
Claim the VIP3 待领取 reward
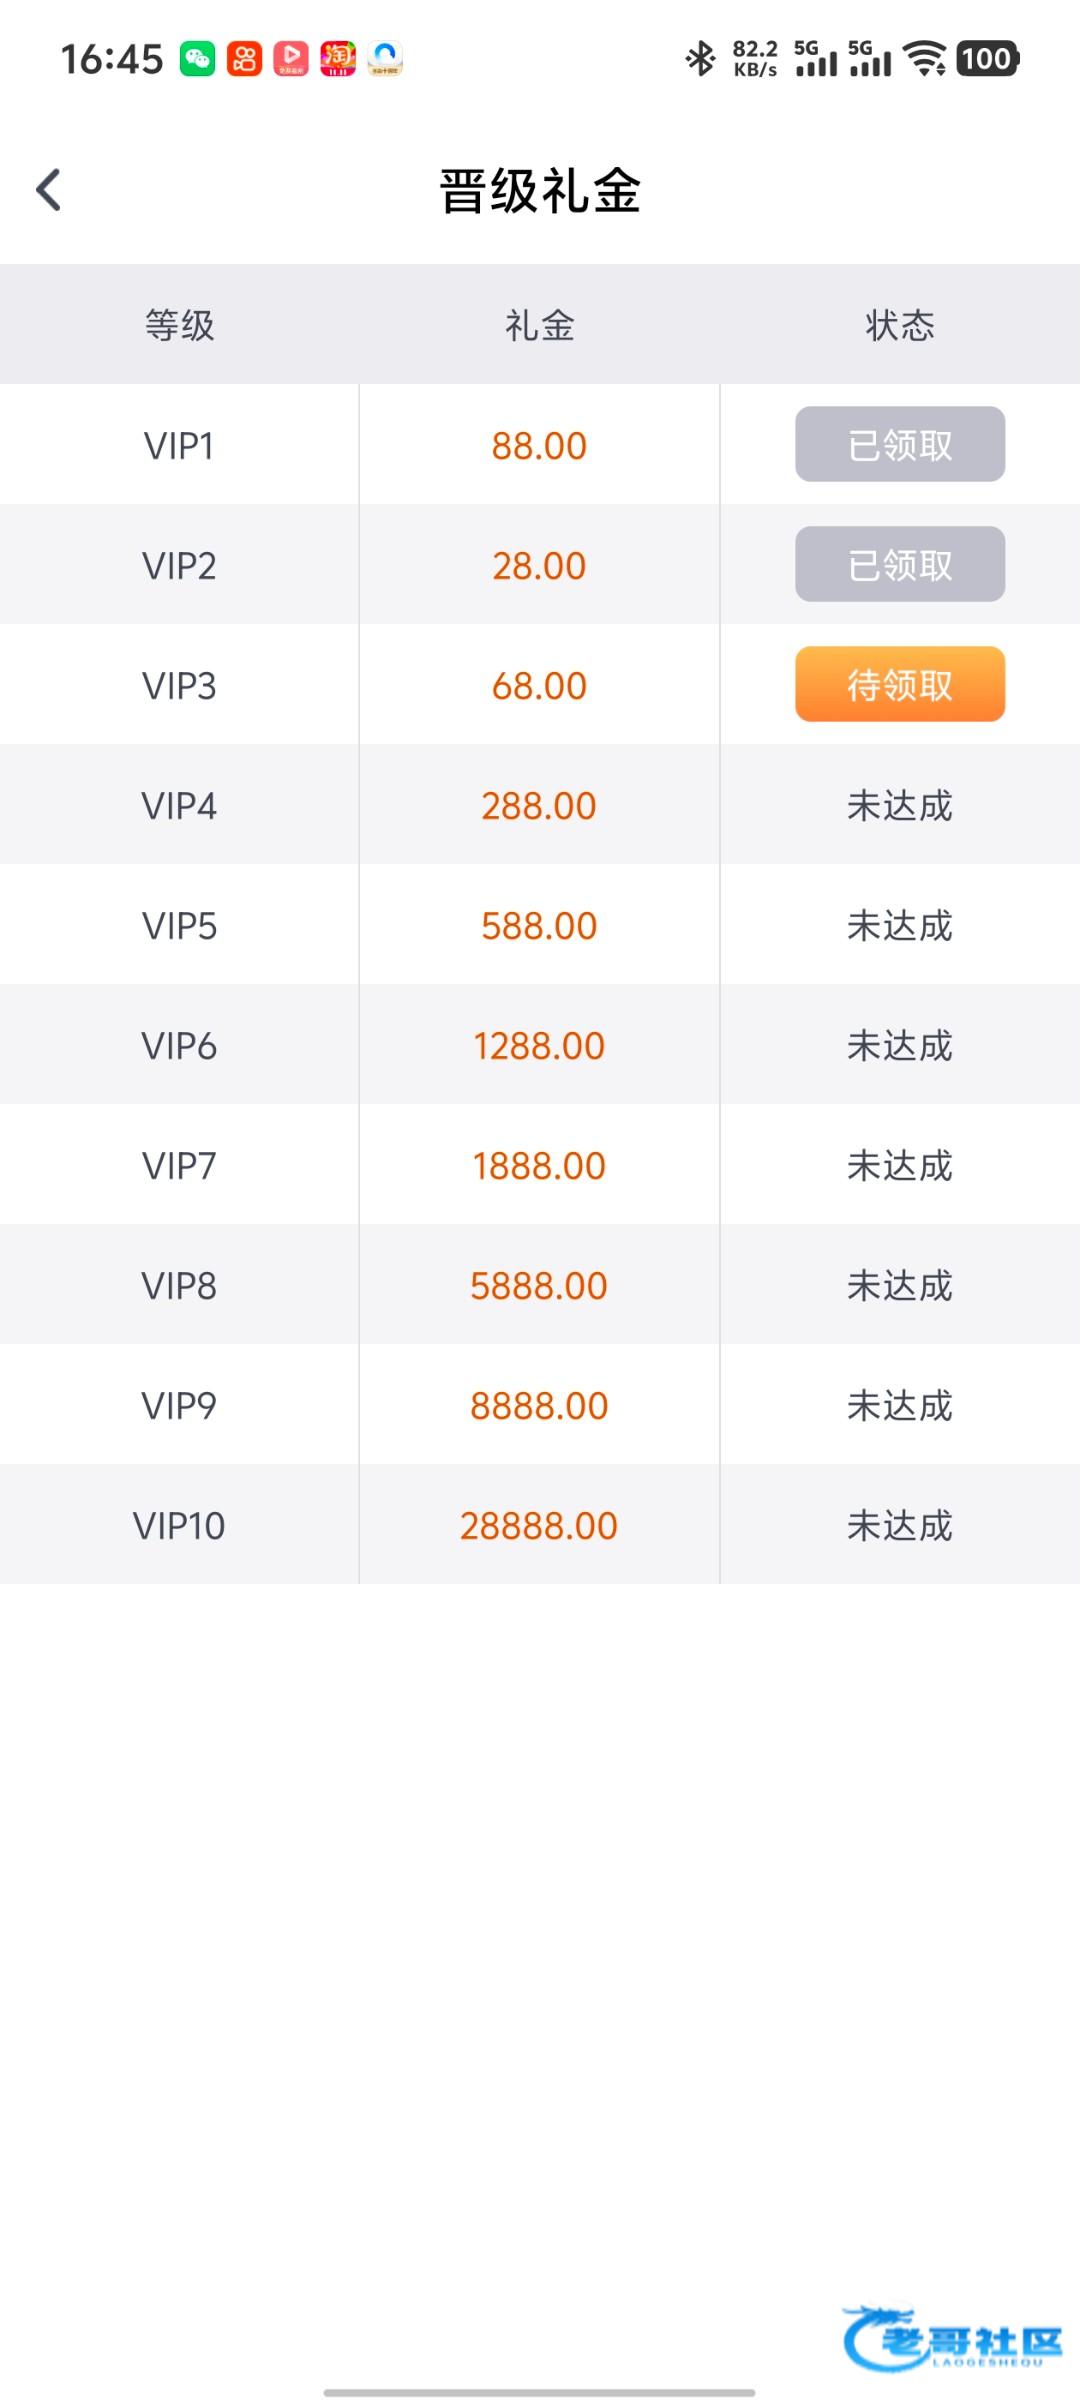pos(900,684)
